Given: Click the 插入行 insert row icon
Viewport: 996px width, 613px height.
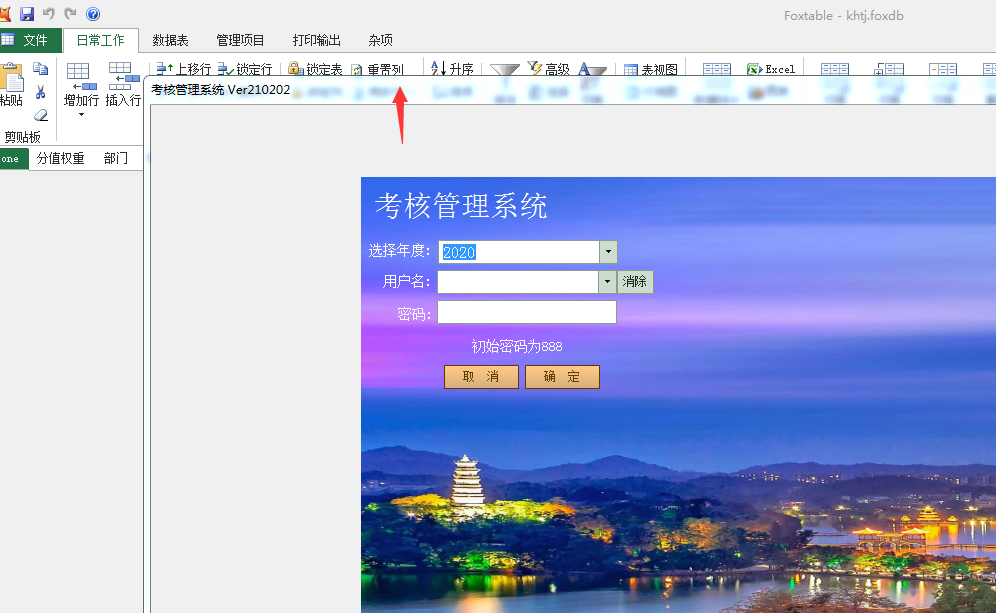Looking at the screenshot, I should tap(122, 77).
